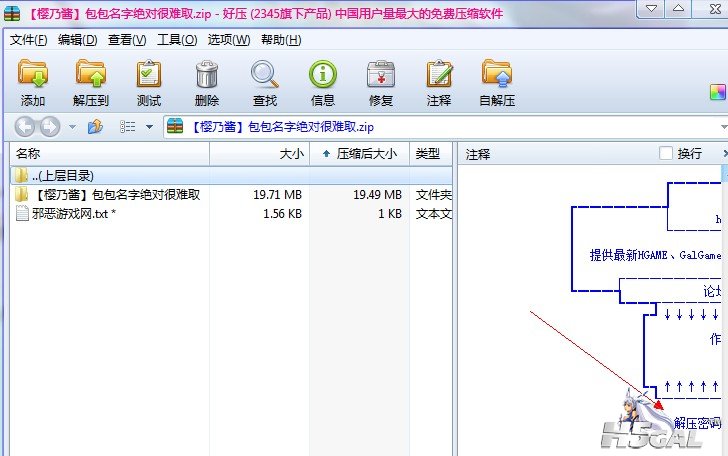Go forward with the right arrow button

click(x=50, y=127)
